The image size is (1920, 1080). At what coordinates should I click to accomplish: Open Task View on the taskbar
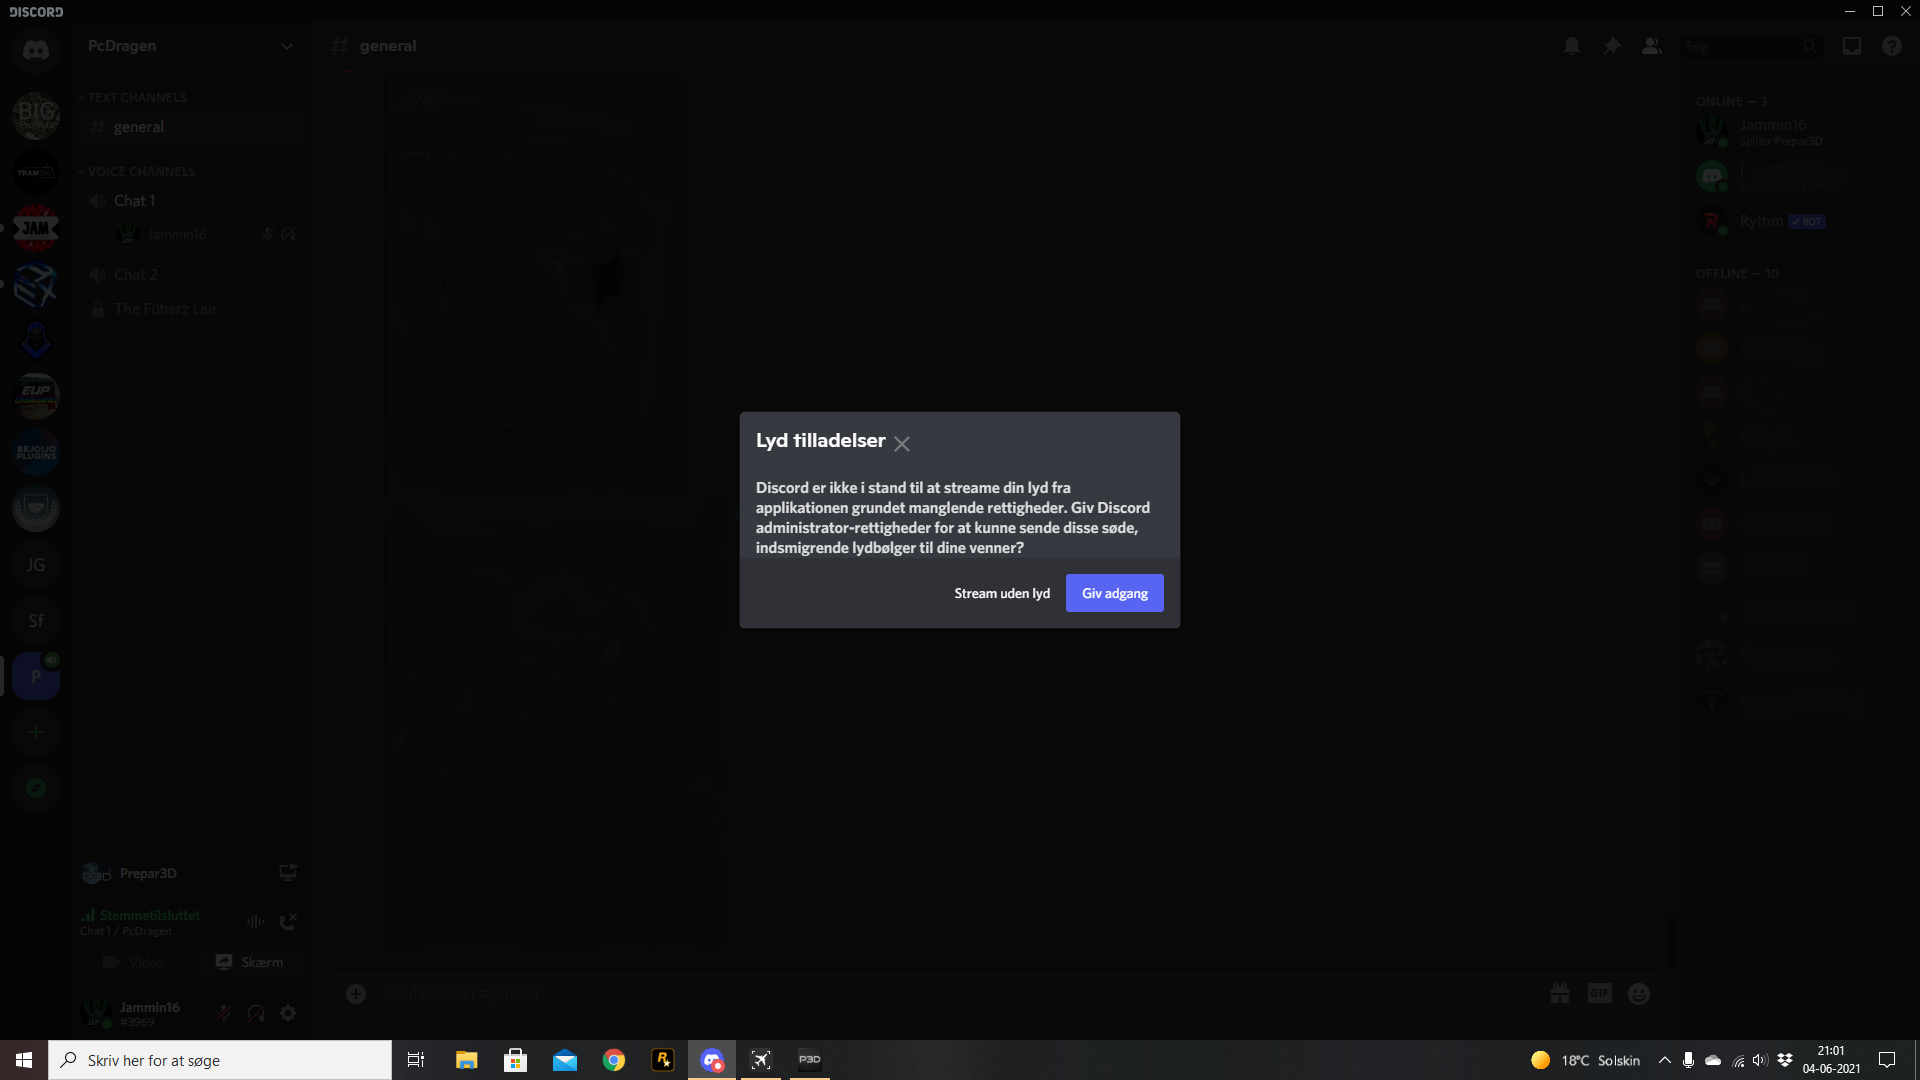416,1060
